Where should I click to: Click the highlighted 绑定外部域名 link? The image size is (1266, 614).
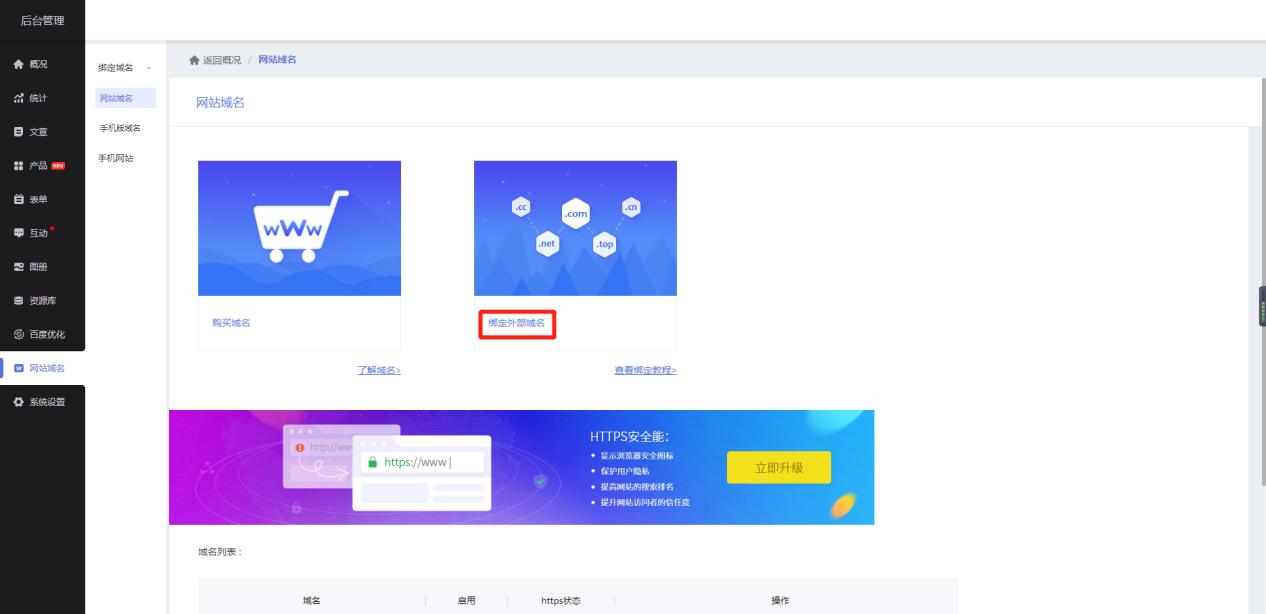516,325
